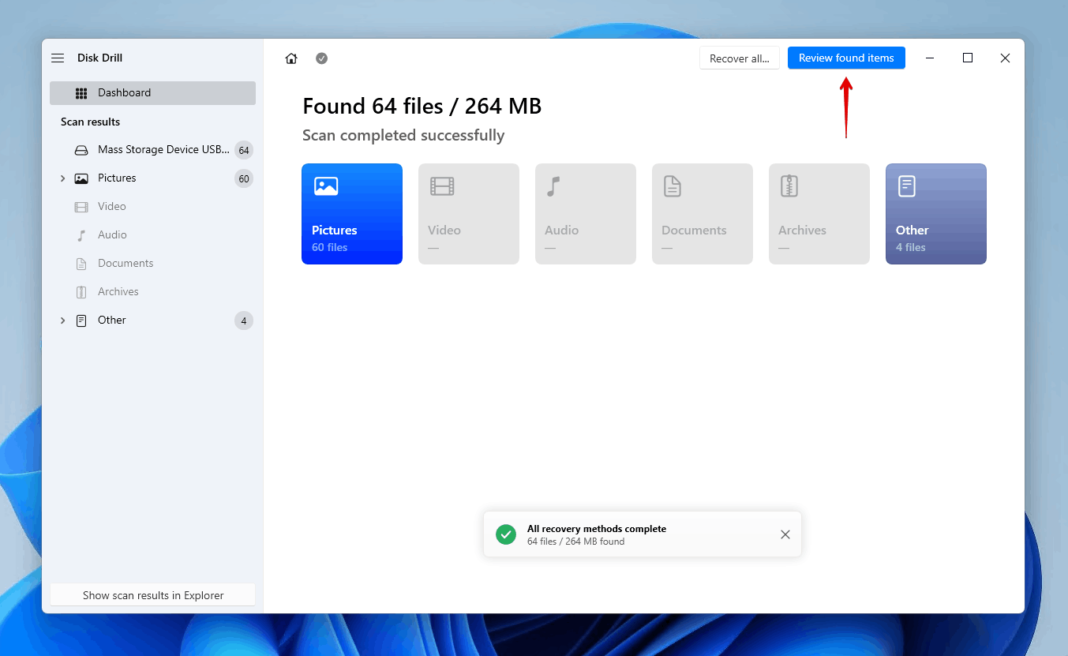The image size is (1068, 656).
Task: Select the Pictures category tile
Action: coord(351,213)
